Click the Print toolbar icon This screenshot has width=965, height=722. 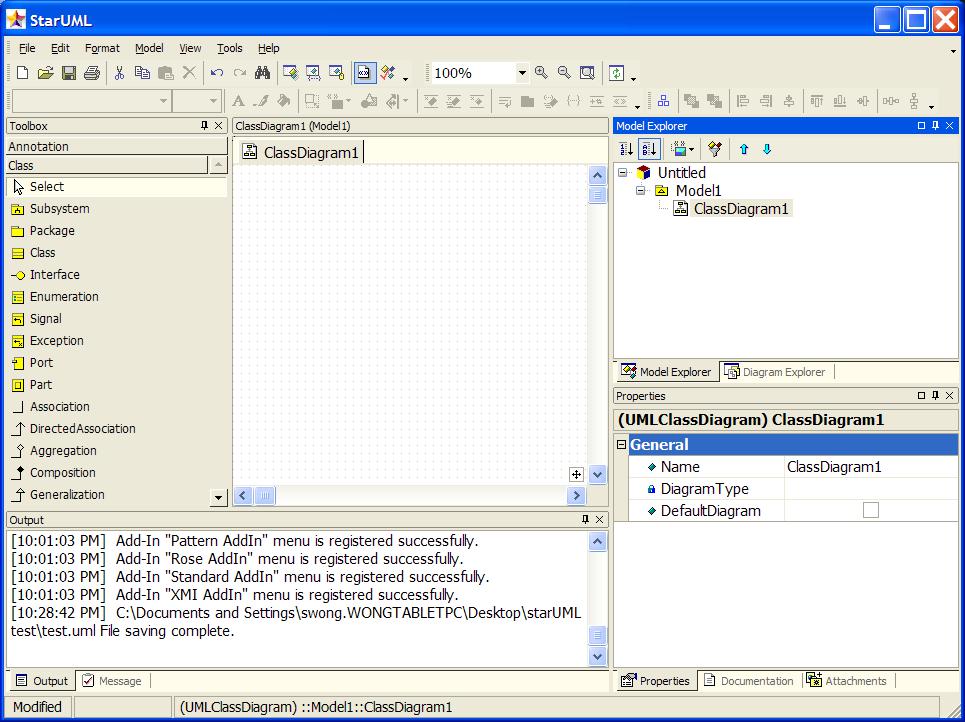point(92,73)
